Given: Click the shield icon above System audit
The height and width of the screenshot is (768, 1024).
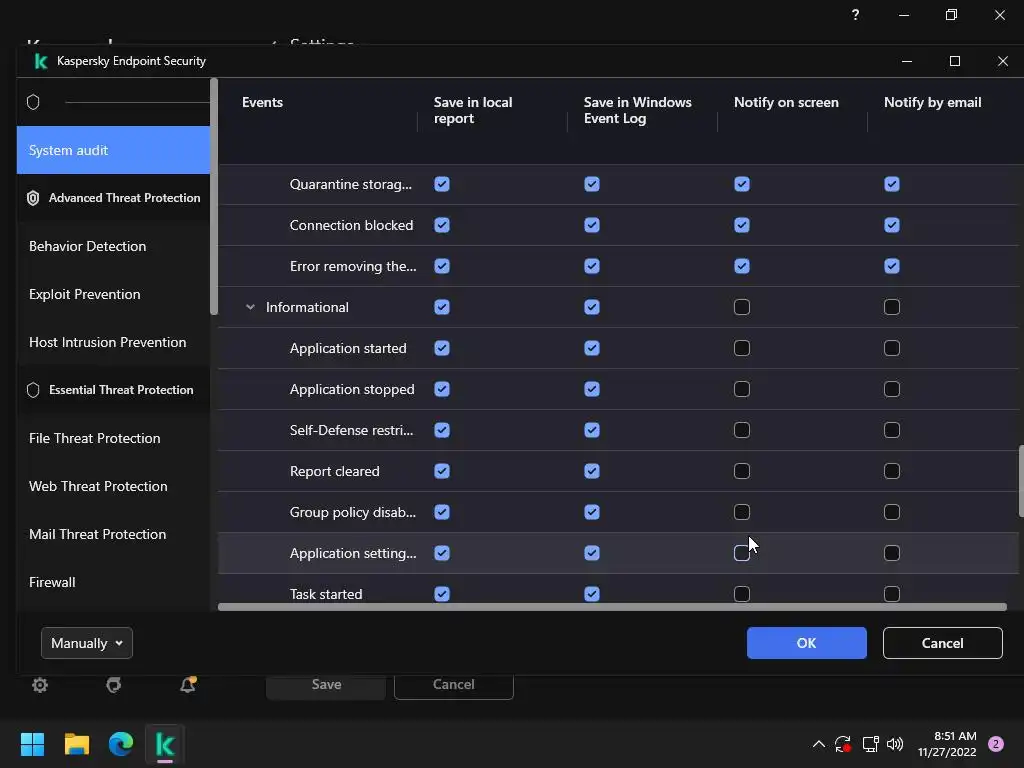Looking at the screenshot, I should (x=33, y=102).
